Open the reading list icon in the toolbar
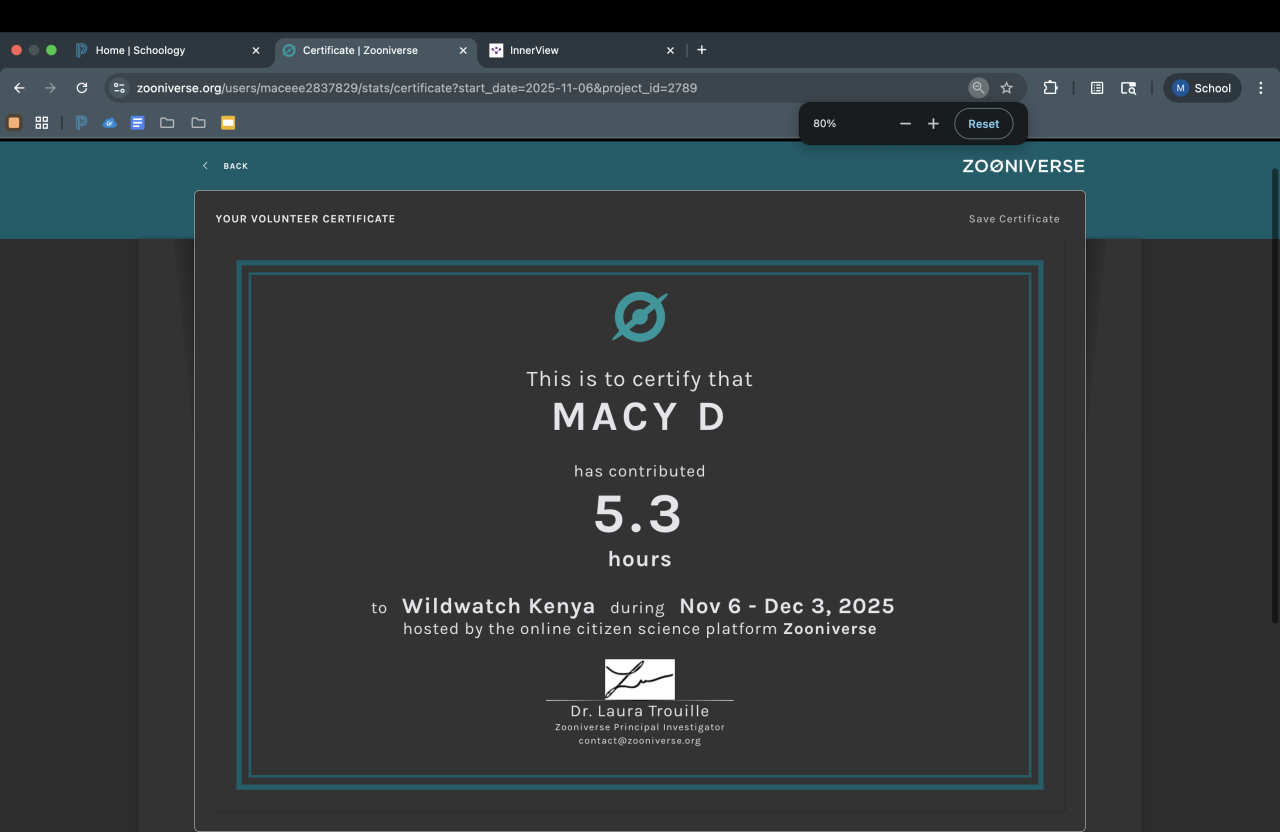The image size is (1280, 832). click(x=1097, y=88)
